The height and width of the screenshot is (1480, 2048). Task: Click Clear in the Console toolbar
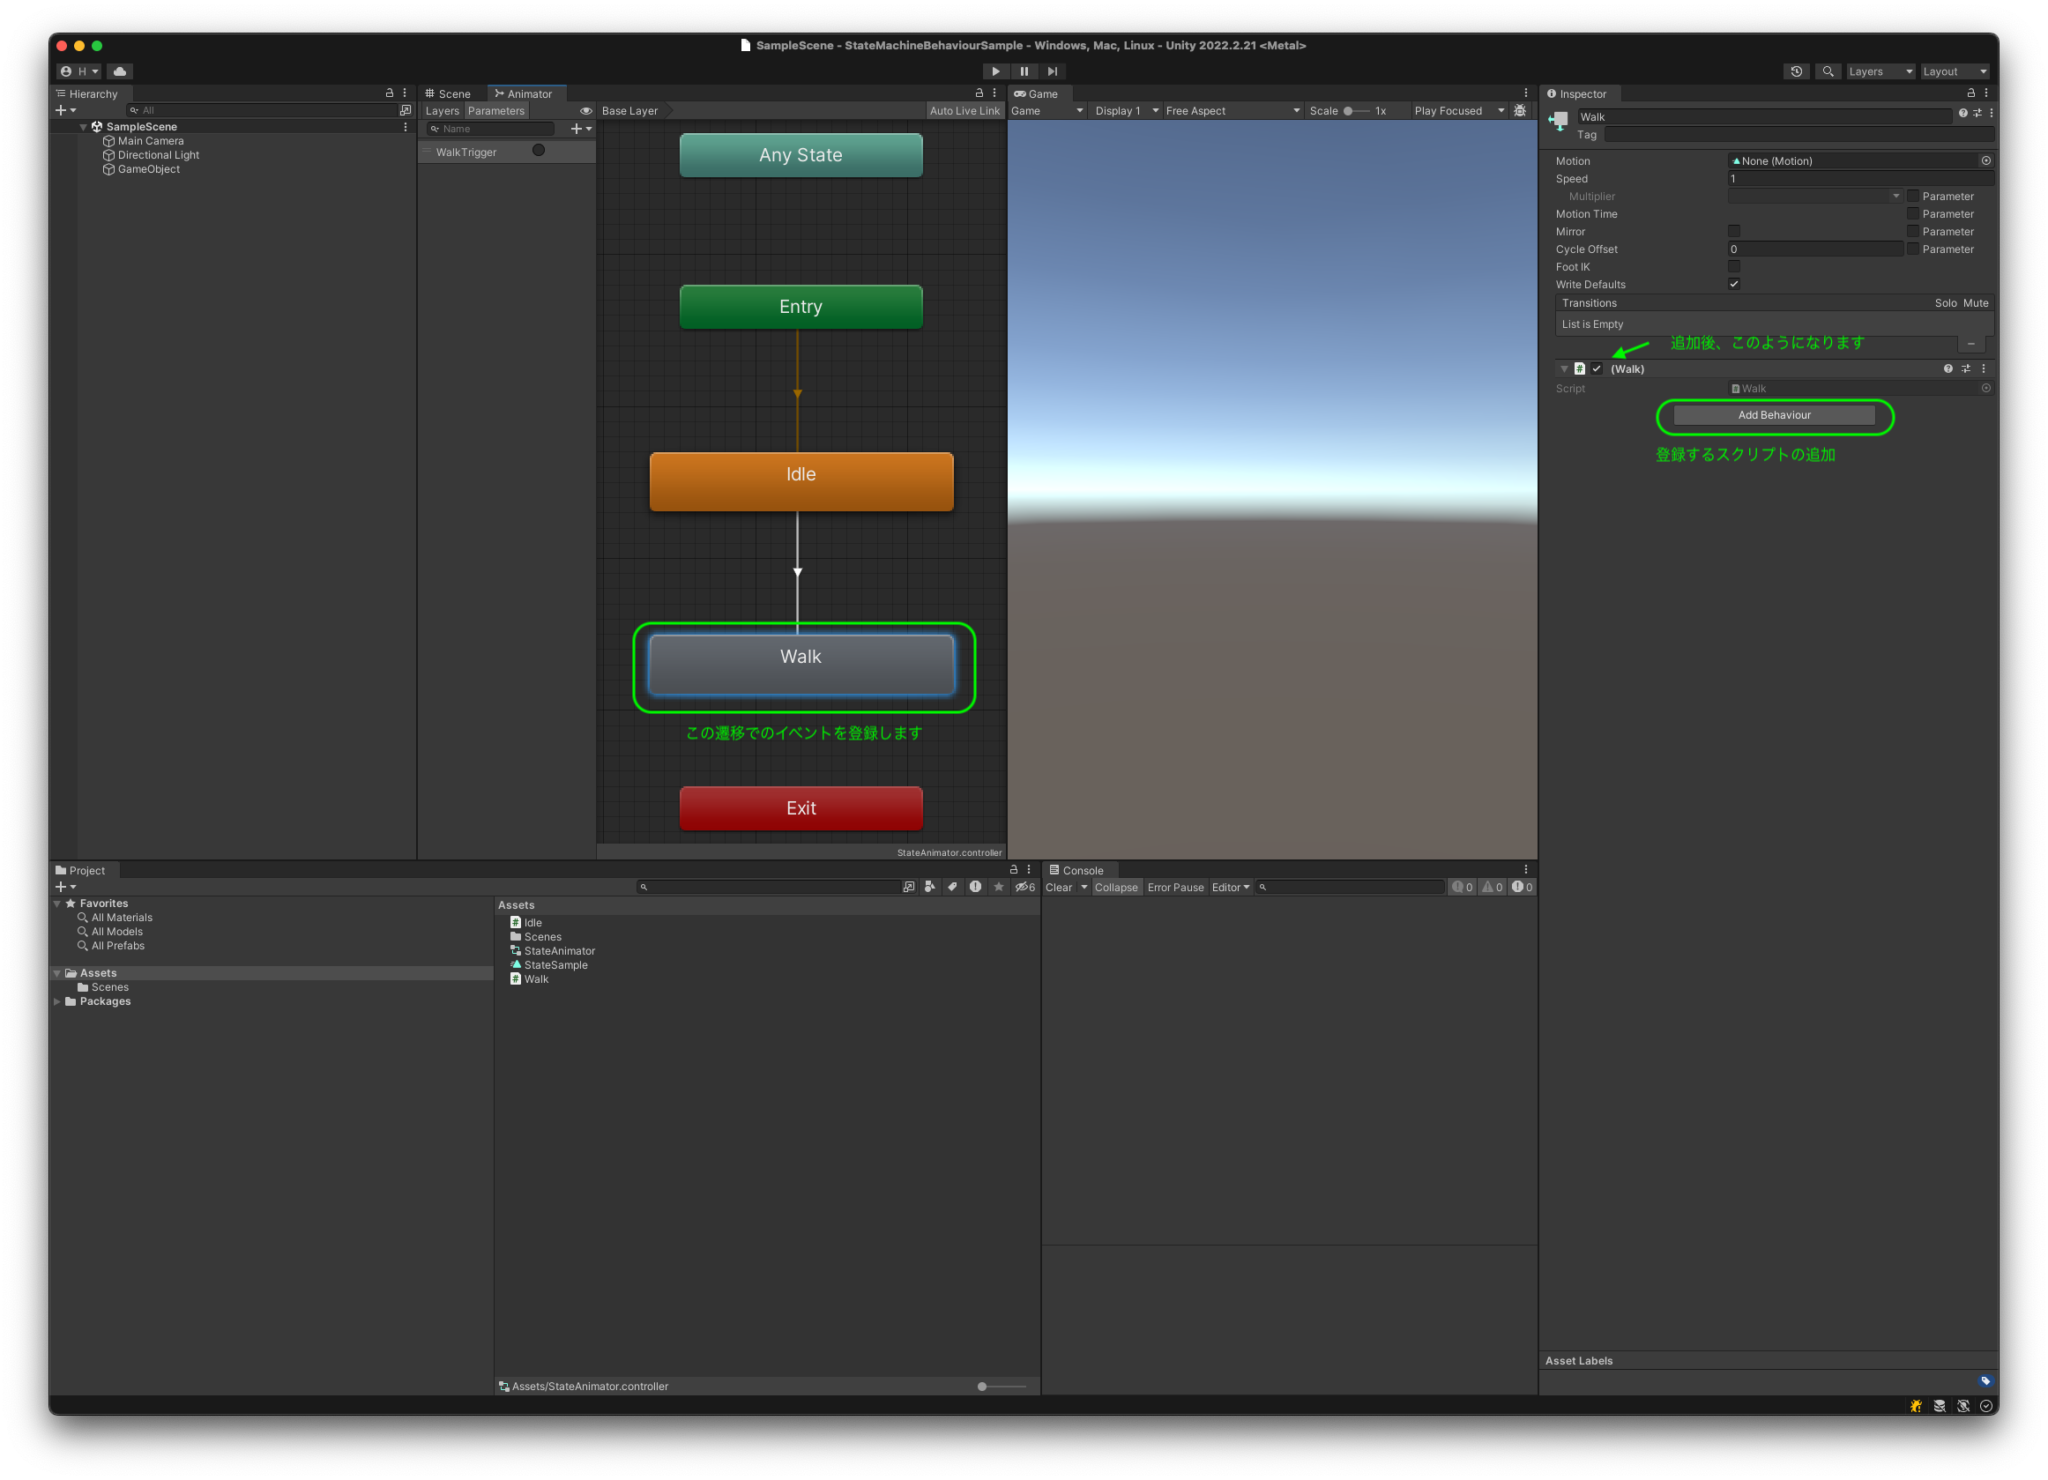tap(1059, 887)
